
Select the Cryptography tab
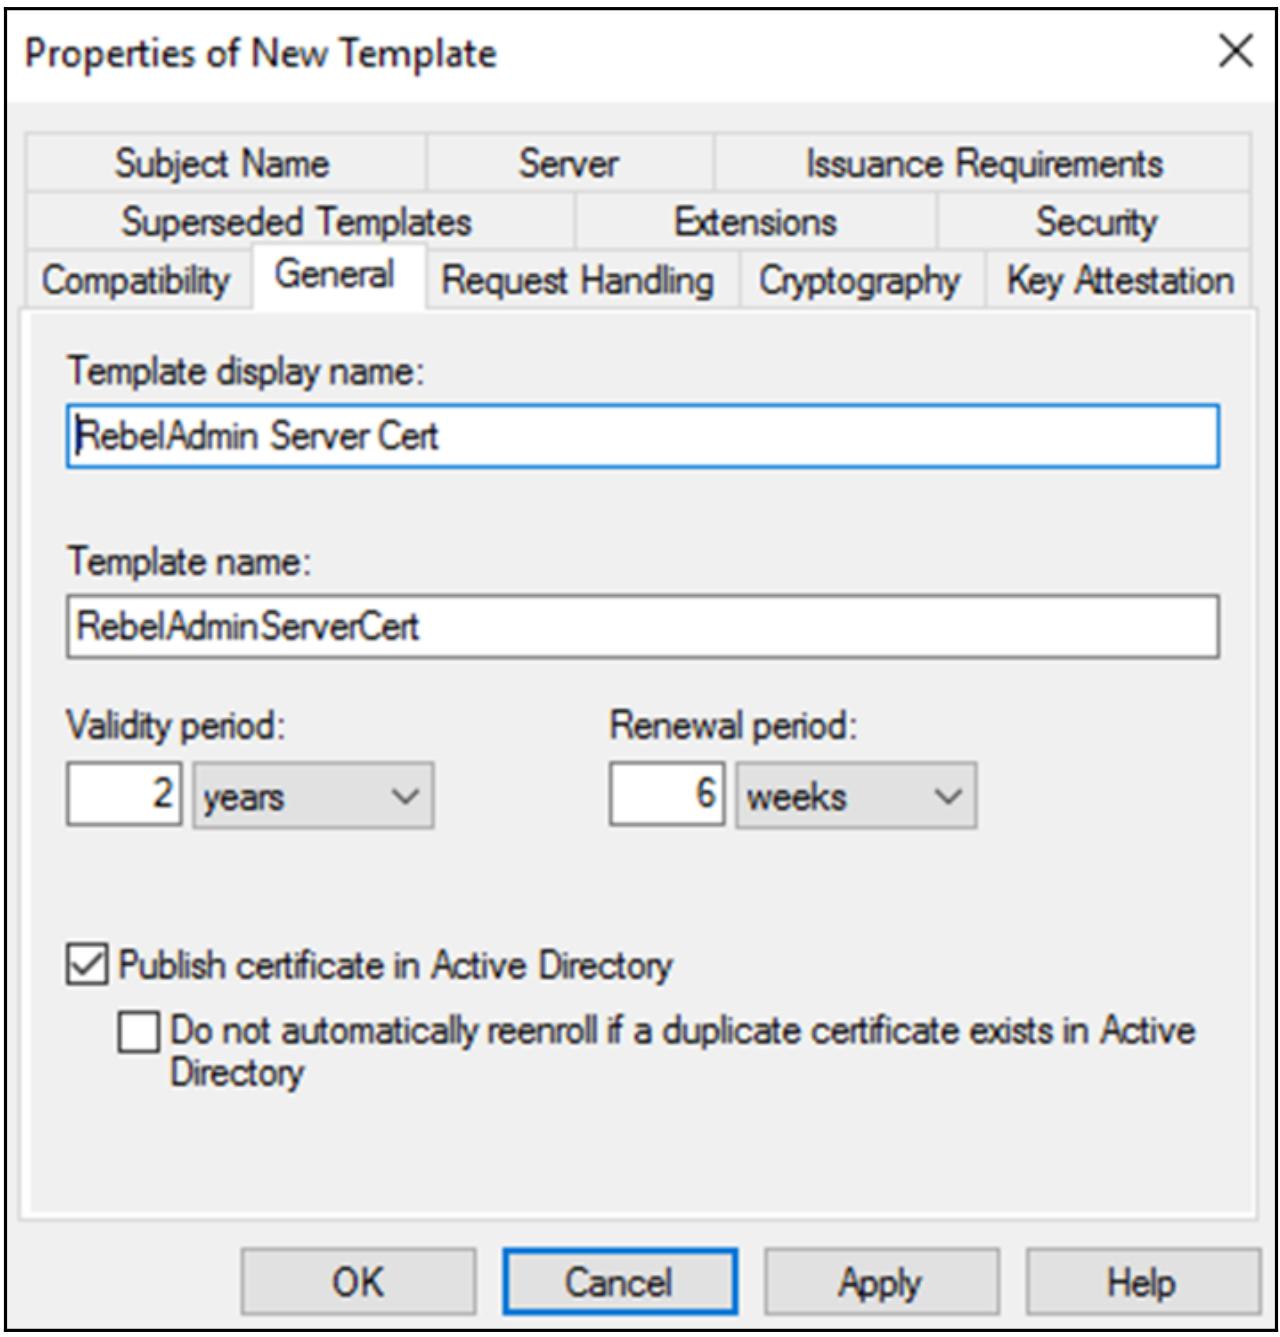(x=859, y=280)
